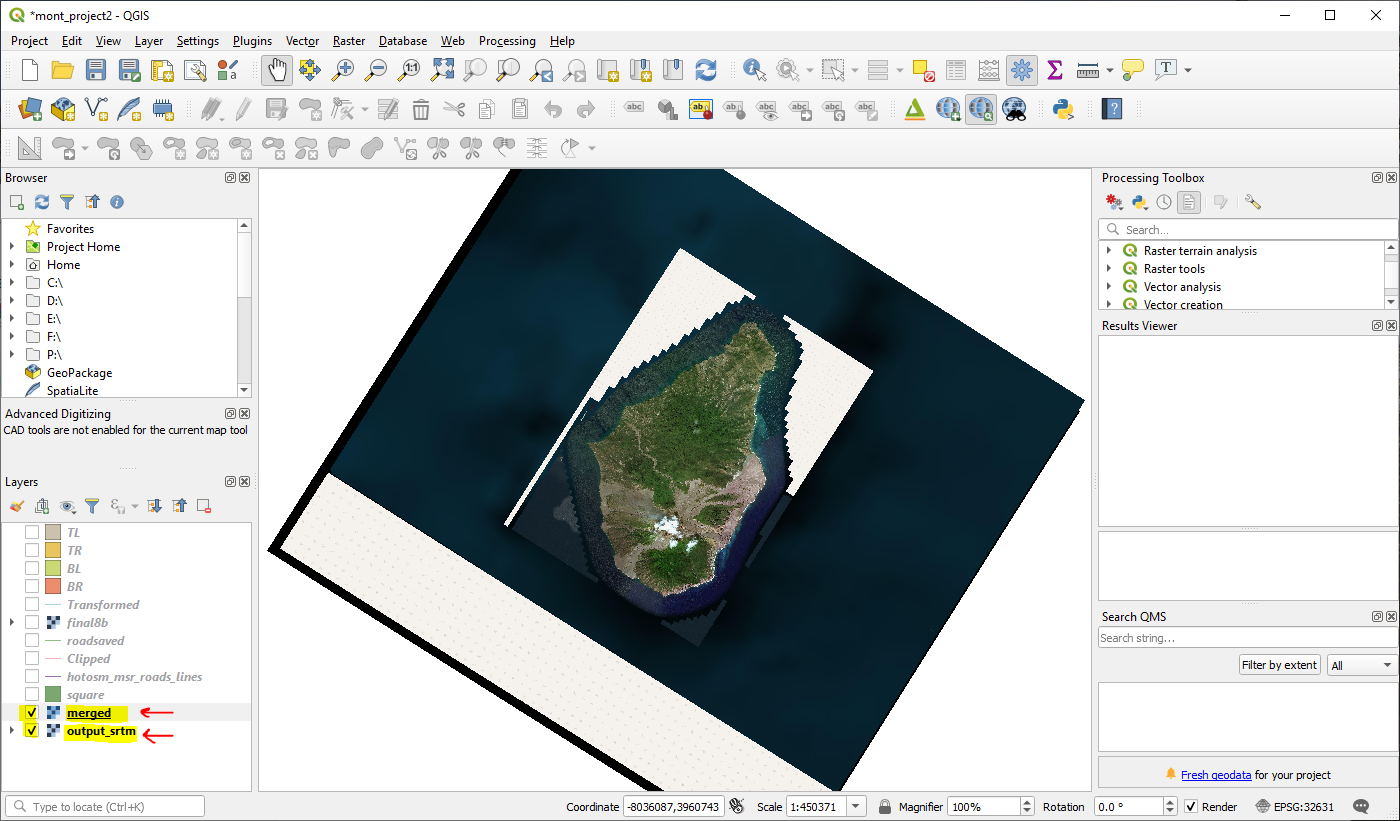Select the Pan Map hand tool
The width and height of the screenshot is (1400, 821).
coord(277,70)
